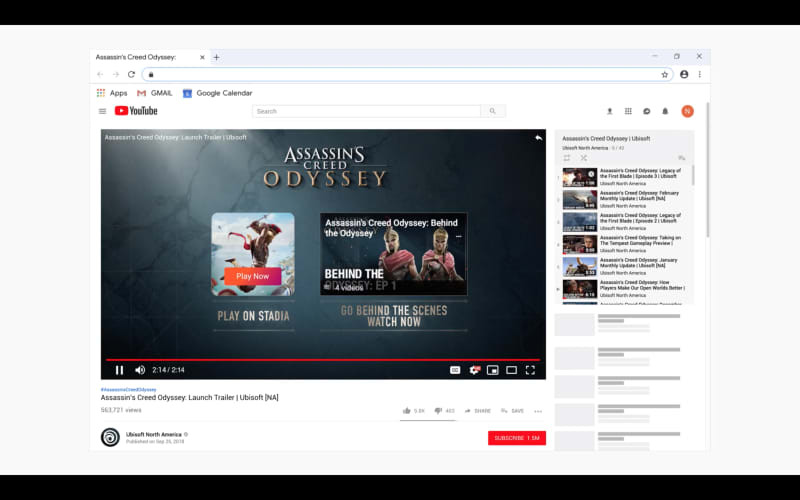Screen dimensions: 800x500
Task: Open the YouTube guide hamburger menu
Action: click(x=103, y=111)
